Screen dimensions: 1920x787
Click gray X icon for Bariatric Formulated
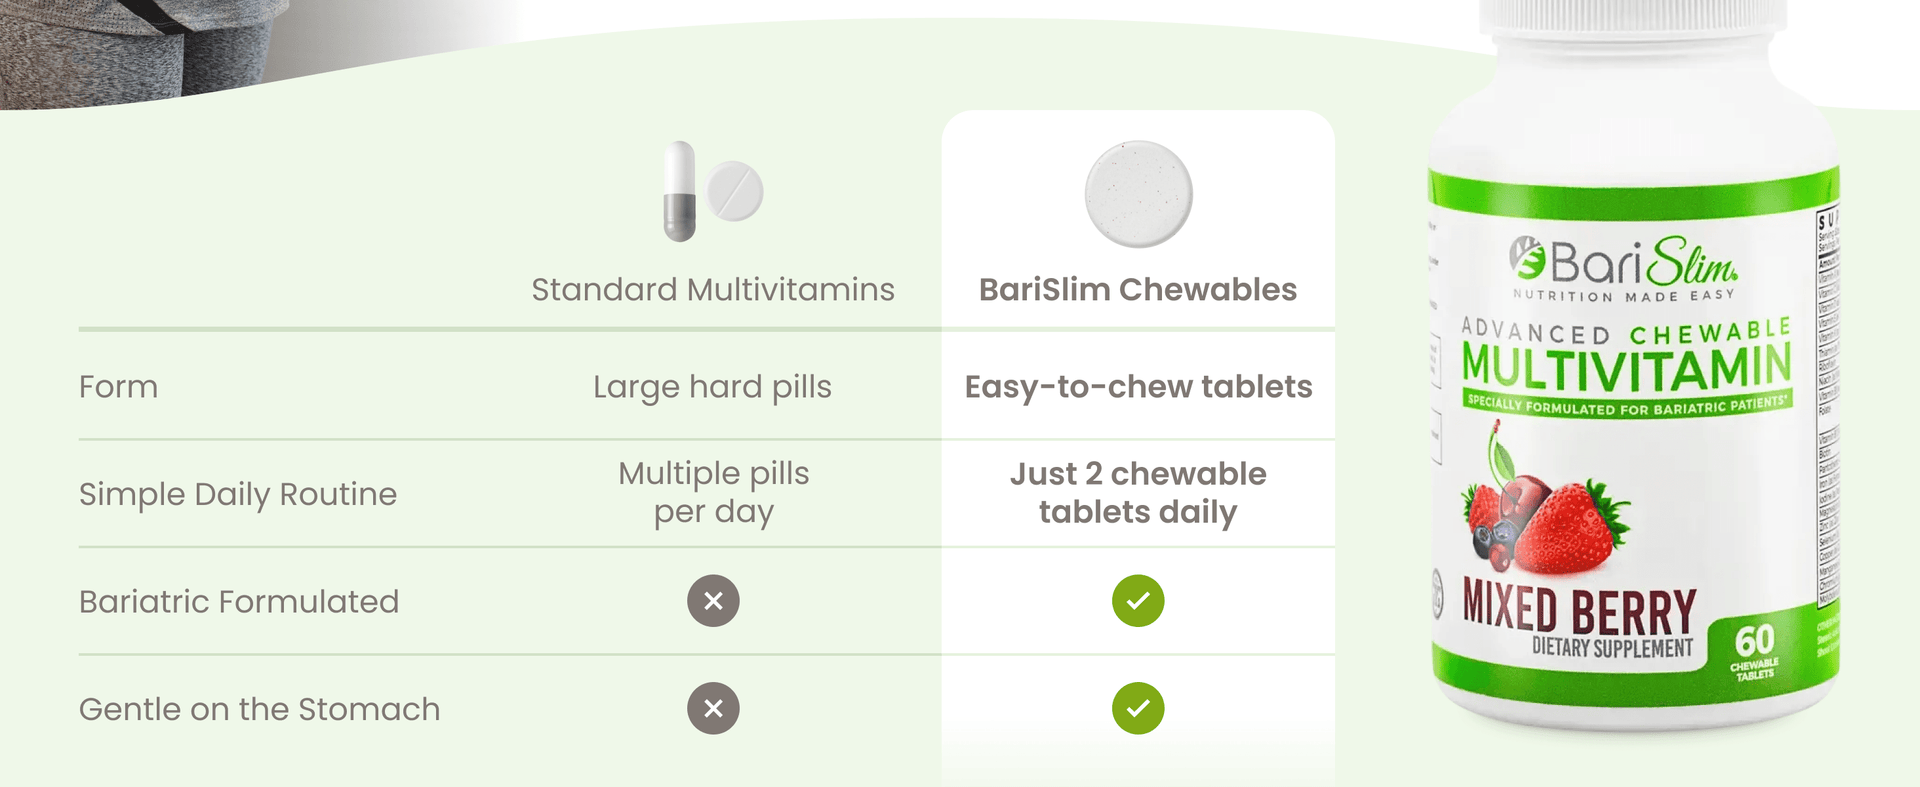(713, 601)
